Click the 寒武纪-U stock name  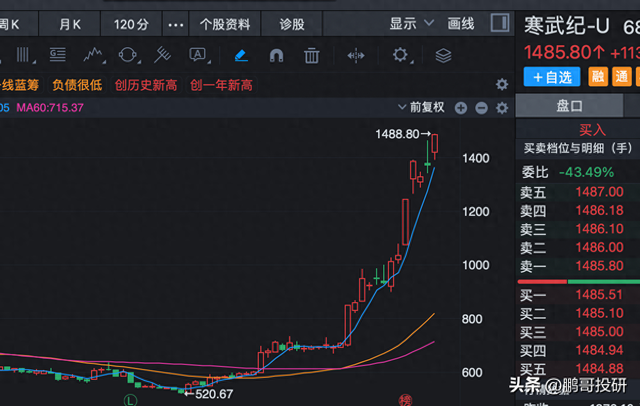tap(567, 26)
